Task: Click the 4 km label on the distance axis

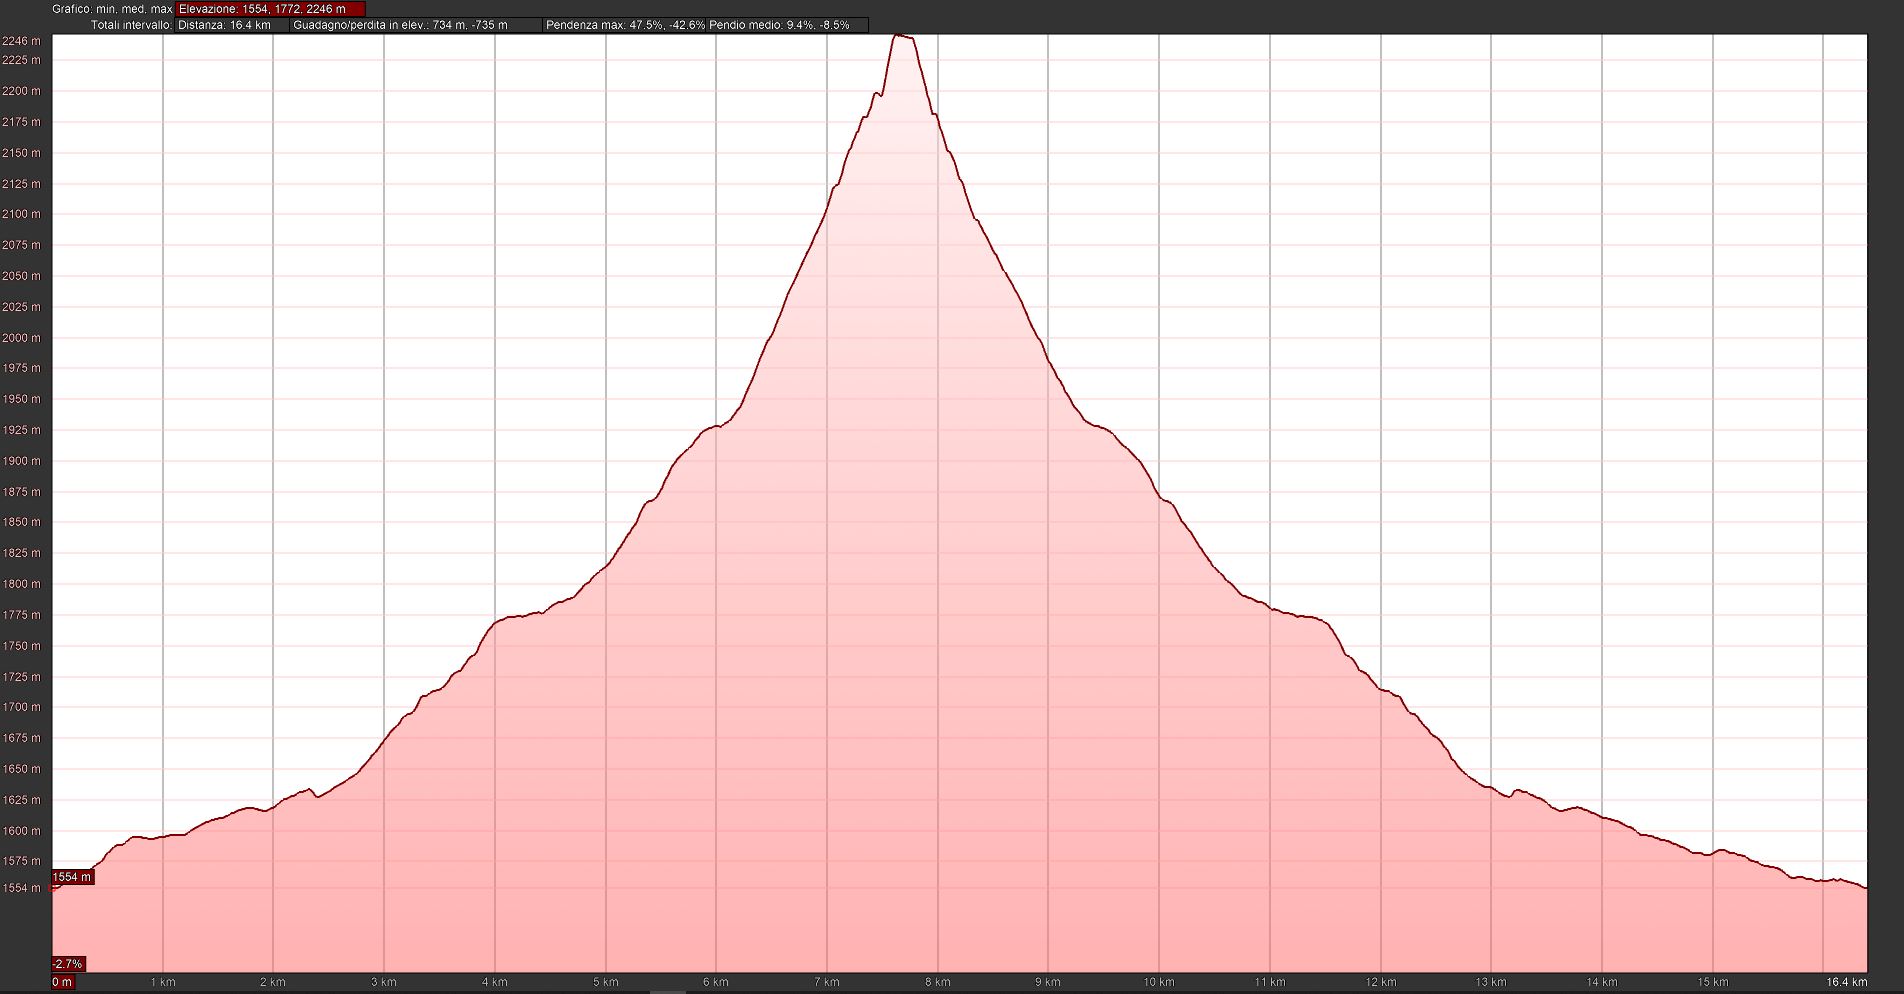Action: click(x=494, y=982)
